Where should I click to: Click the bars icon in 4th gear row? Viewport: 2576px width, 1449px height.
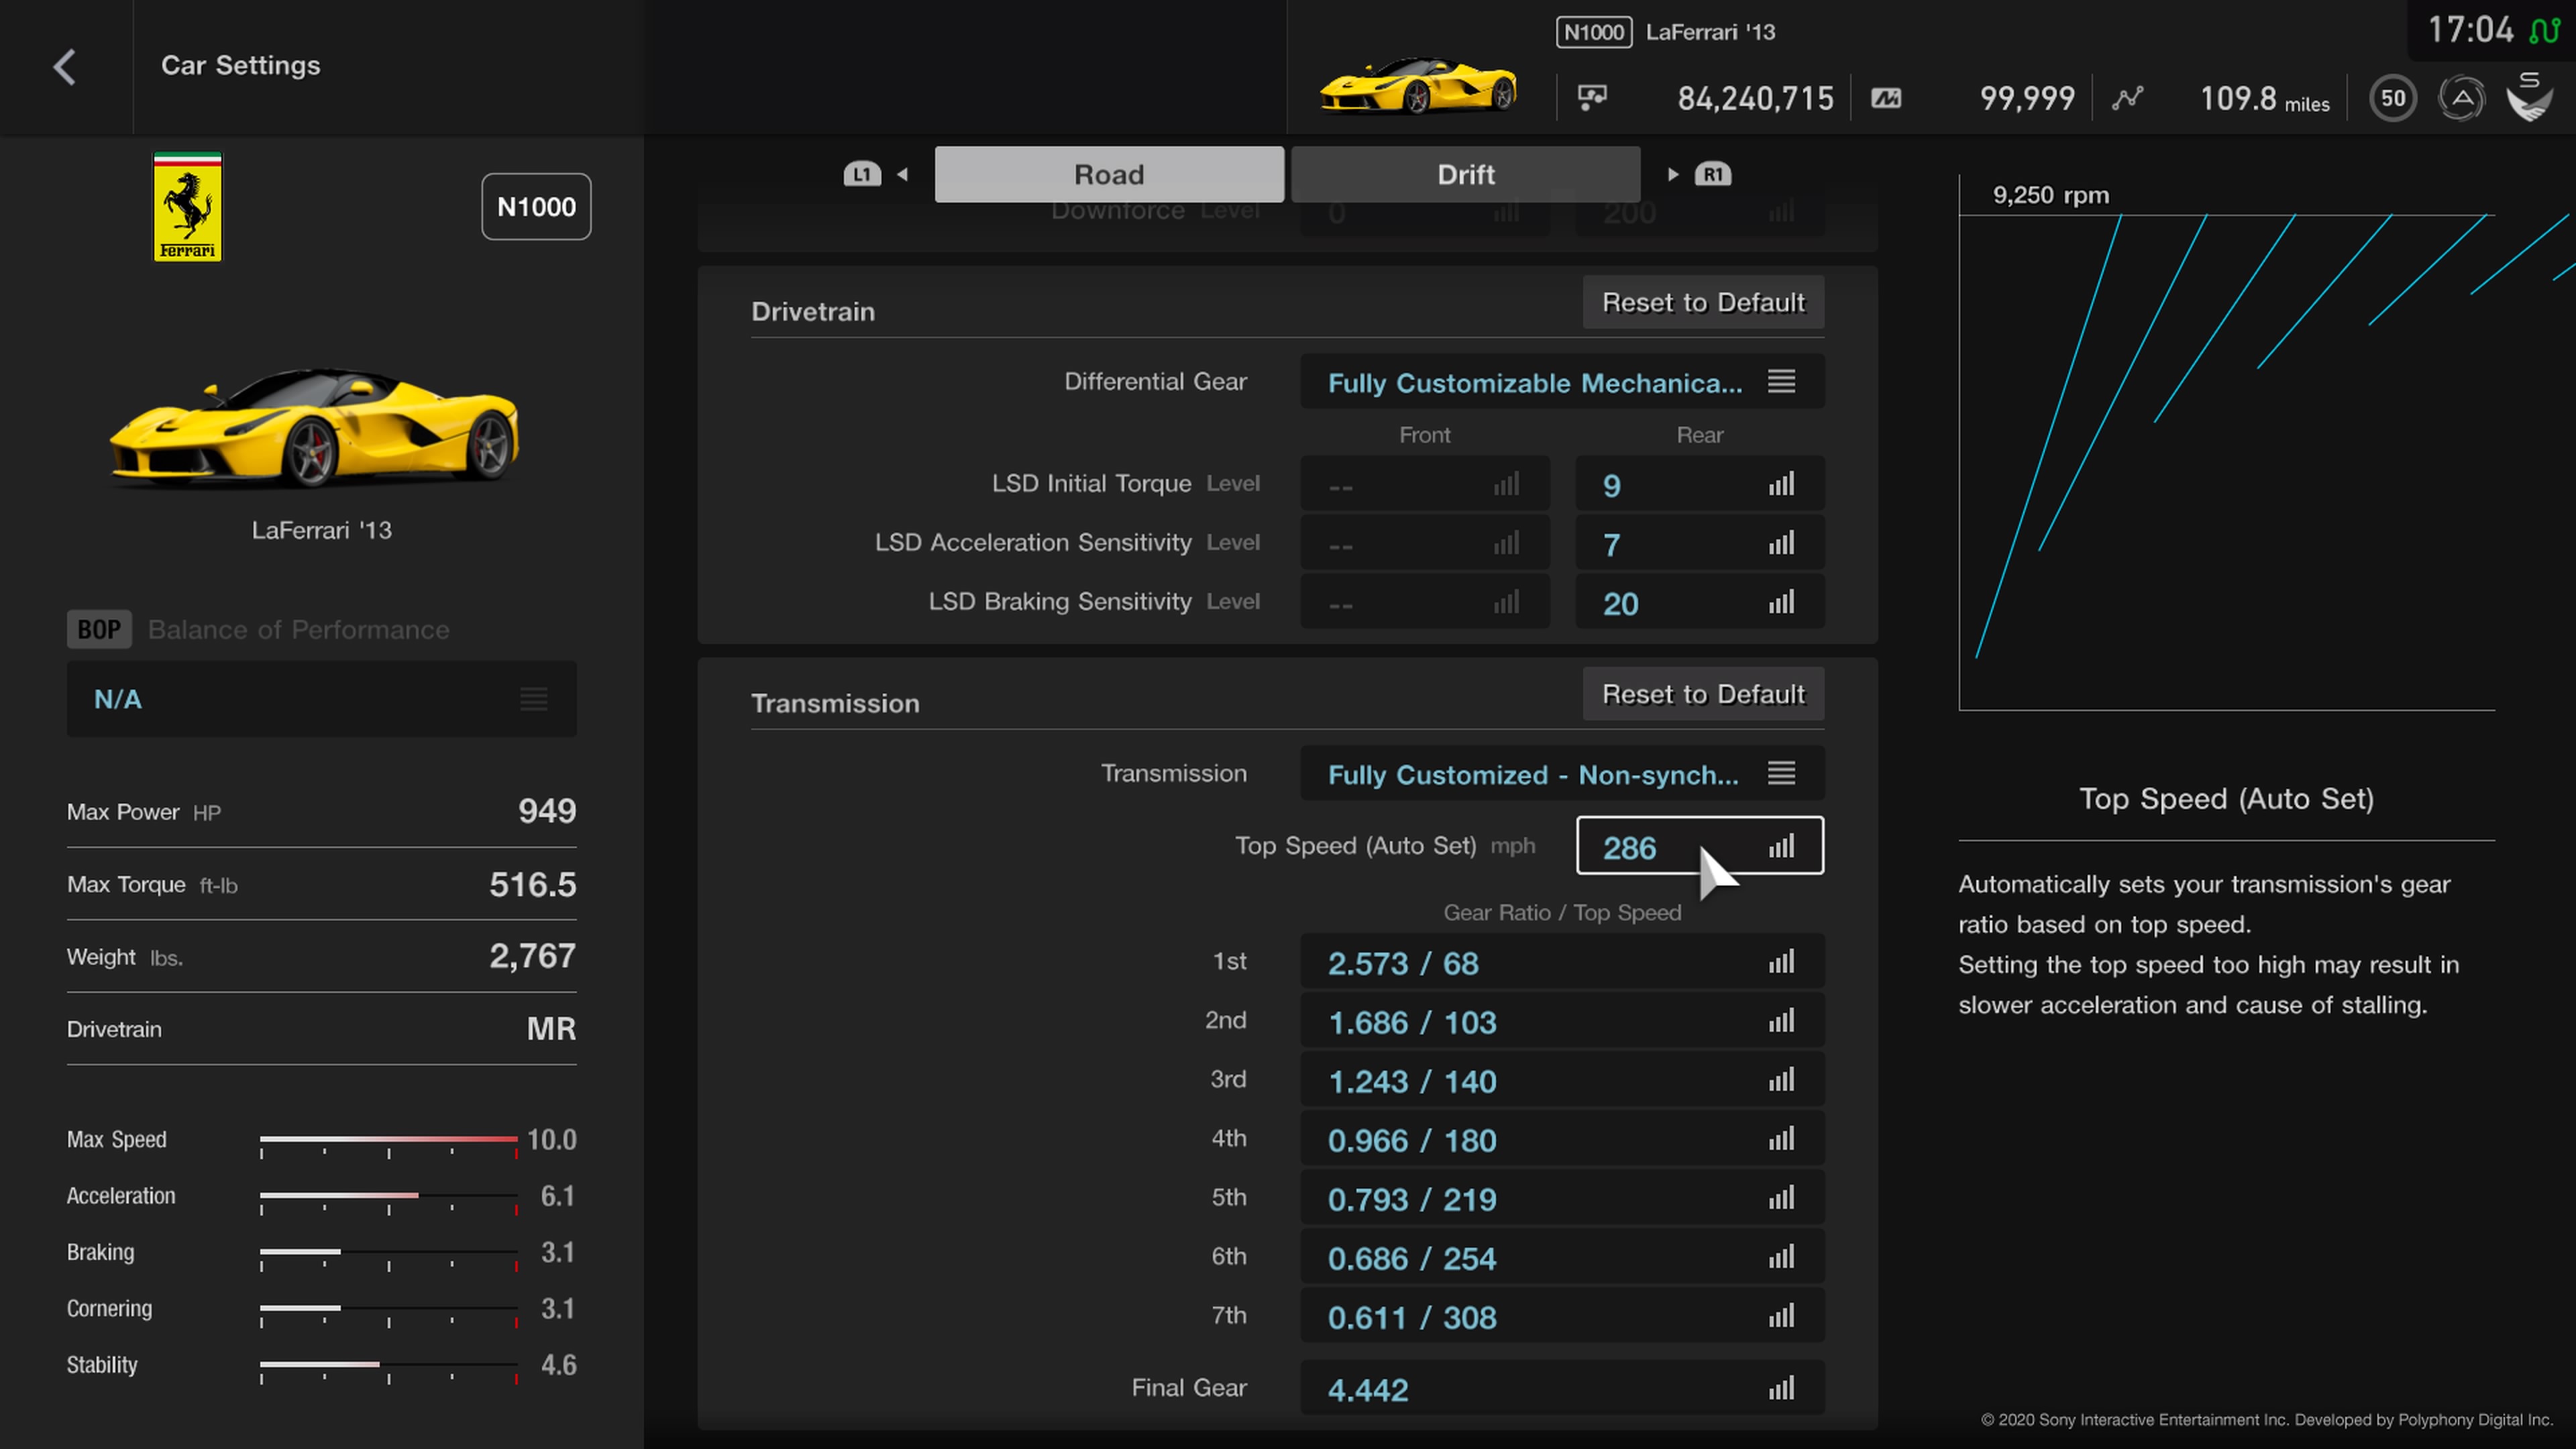pyautogui.click(x=1781, y=1139)
